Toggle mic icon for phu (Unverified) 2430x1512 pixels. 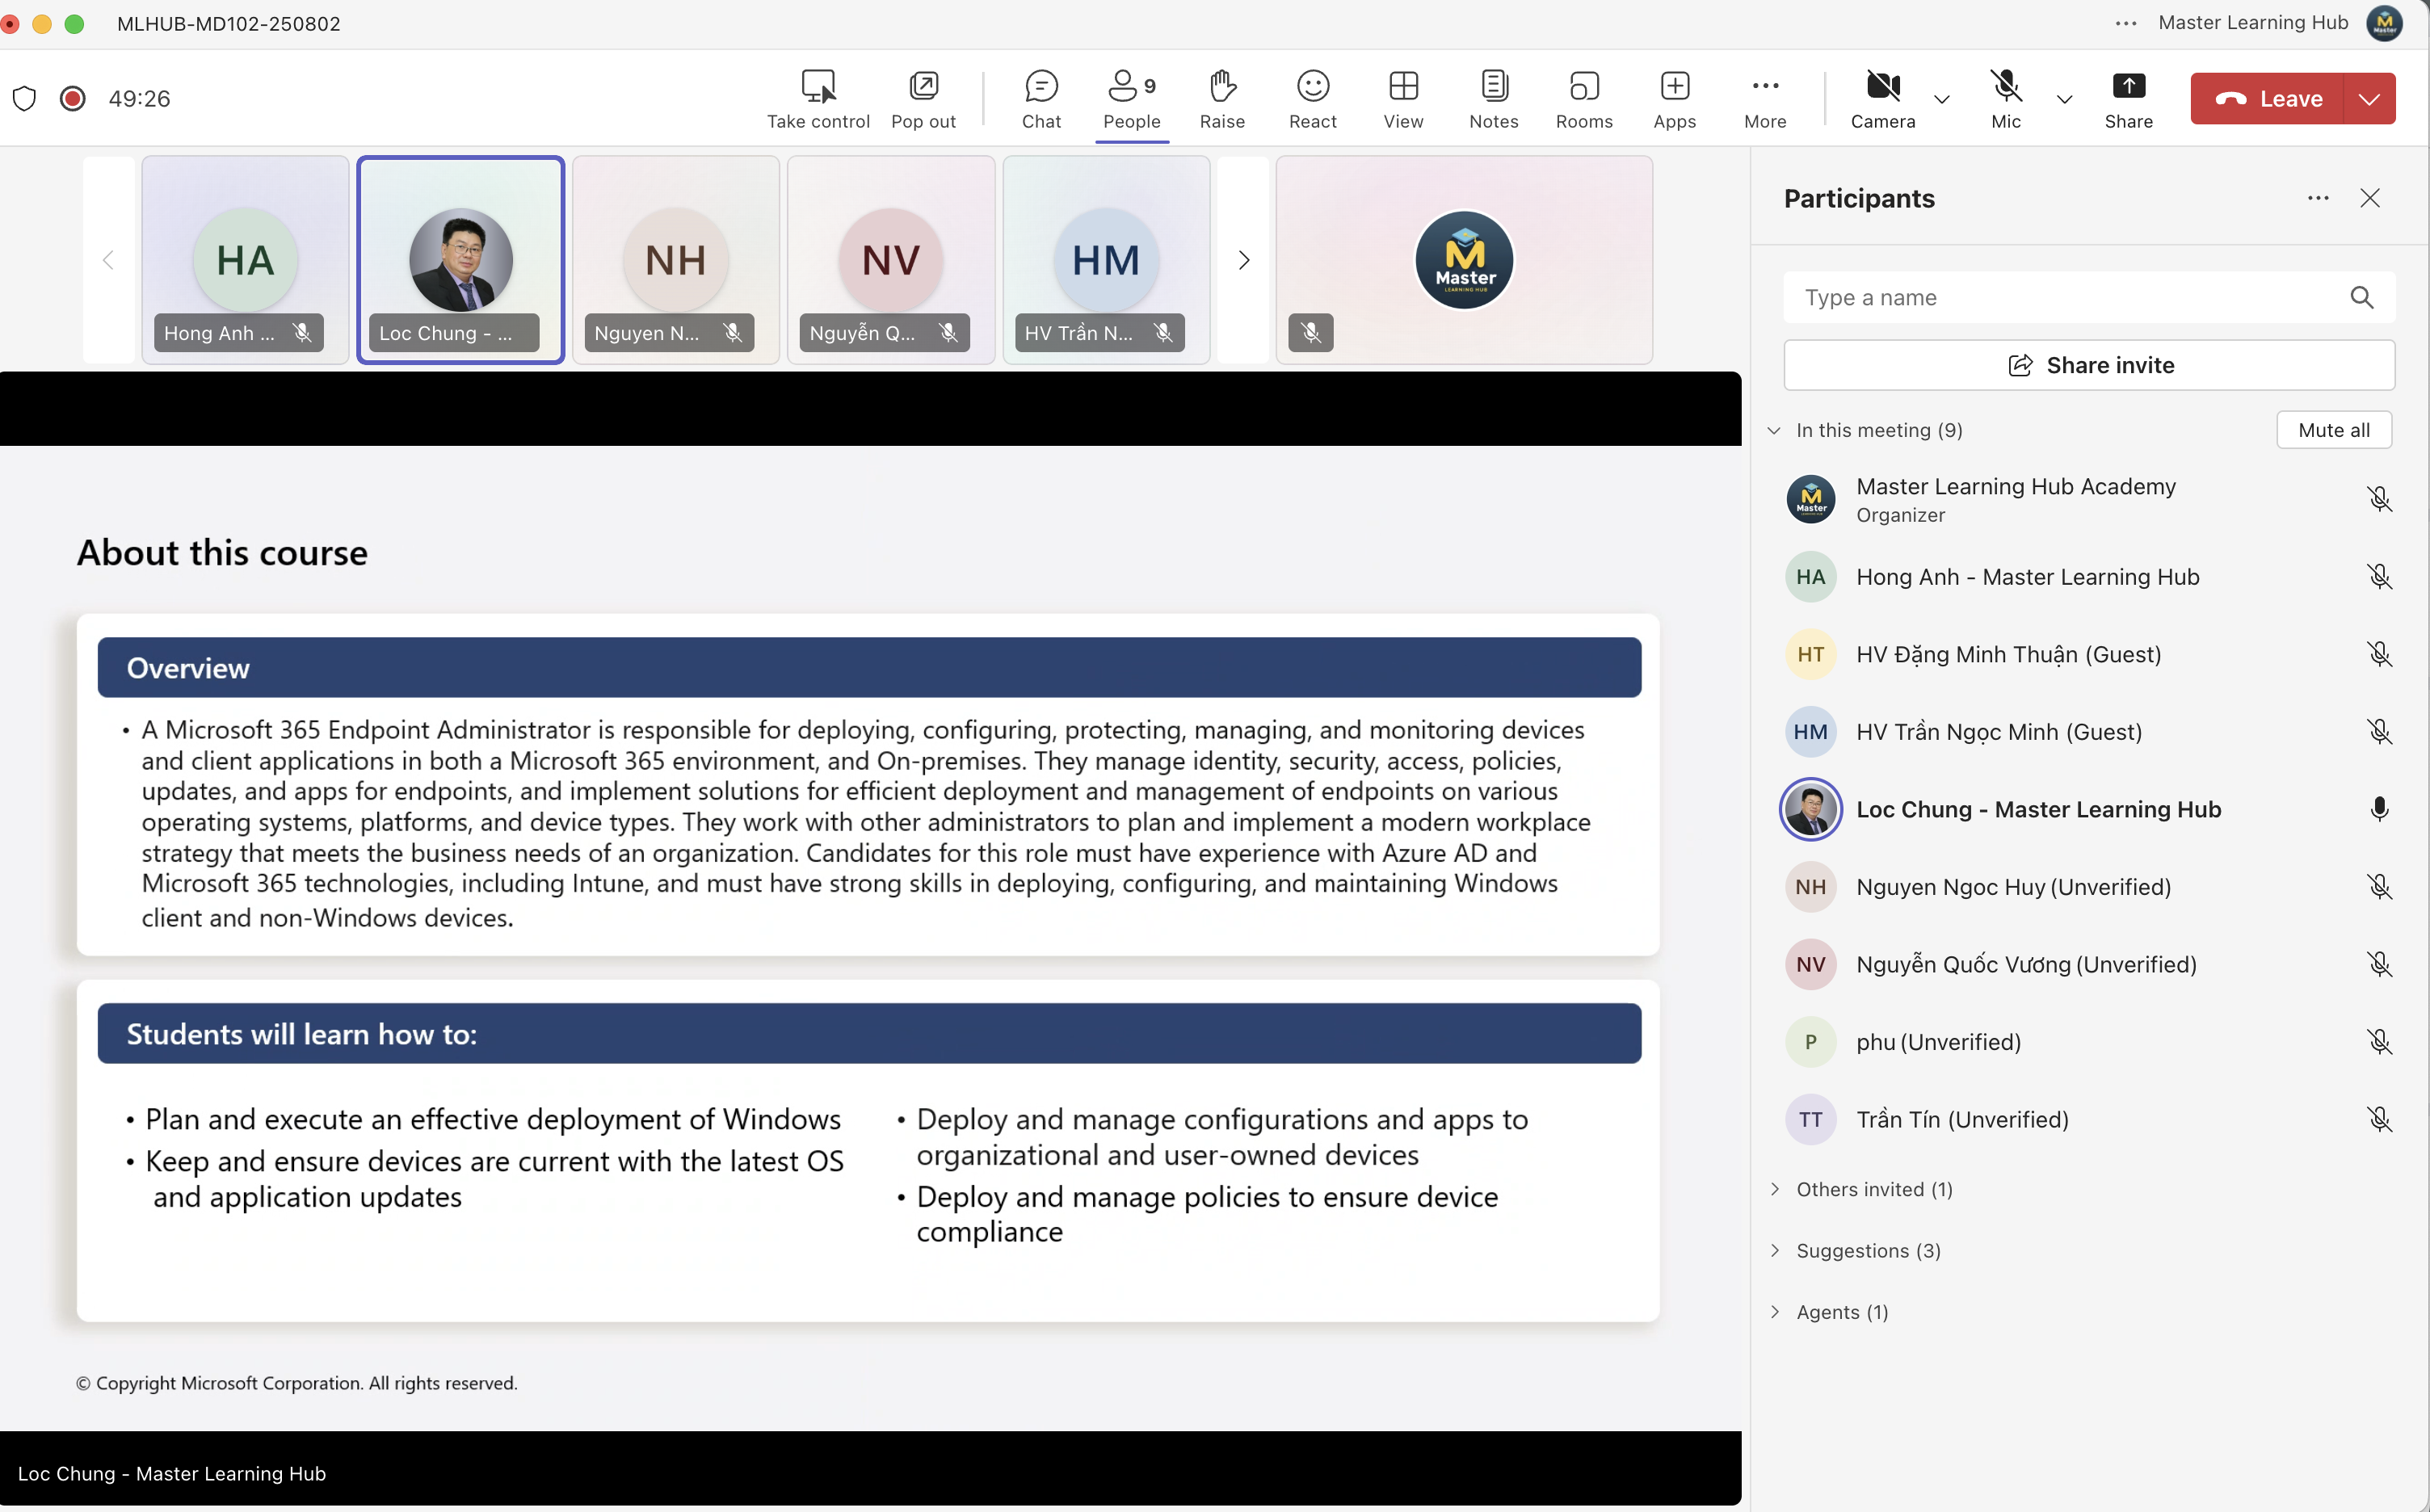2380,1042
